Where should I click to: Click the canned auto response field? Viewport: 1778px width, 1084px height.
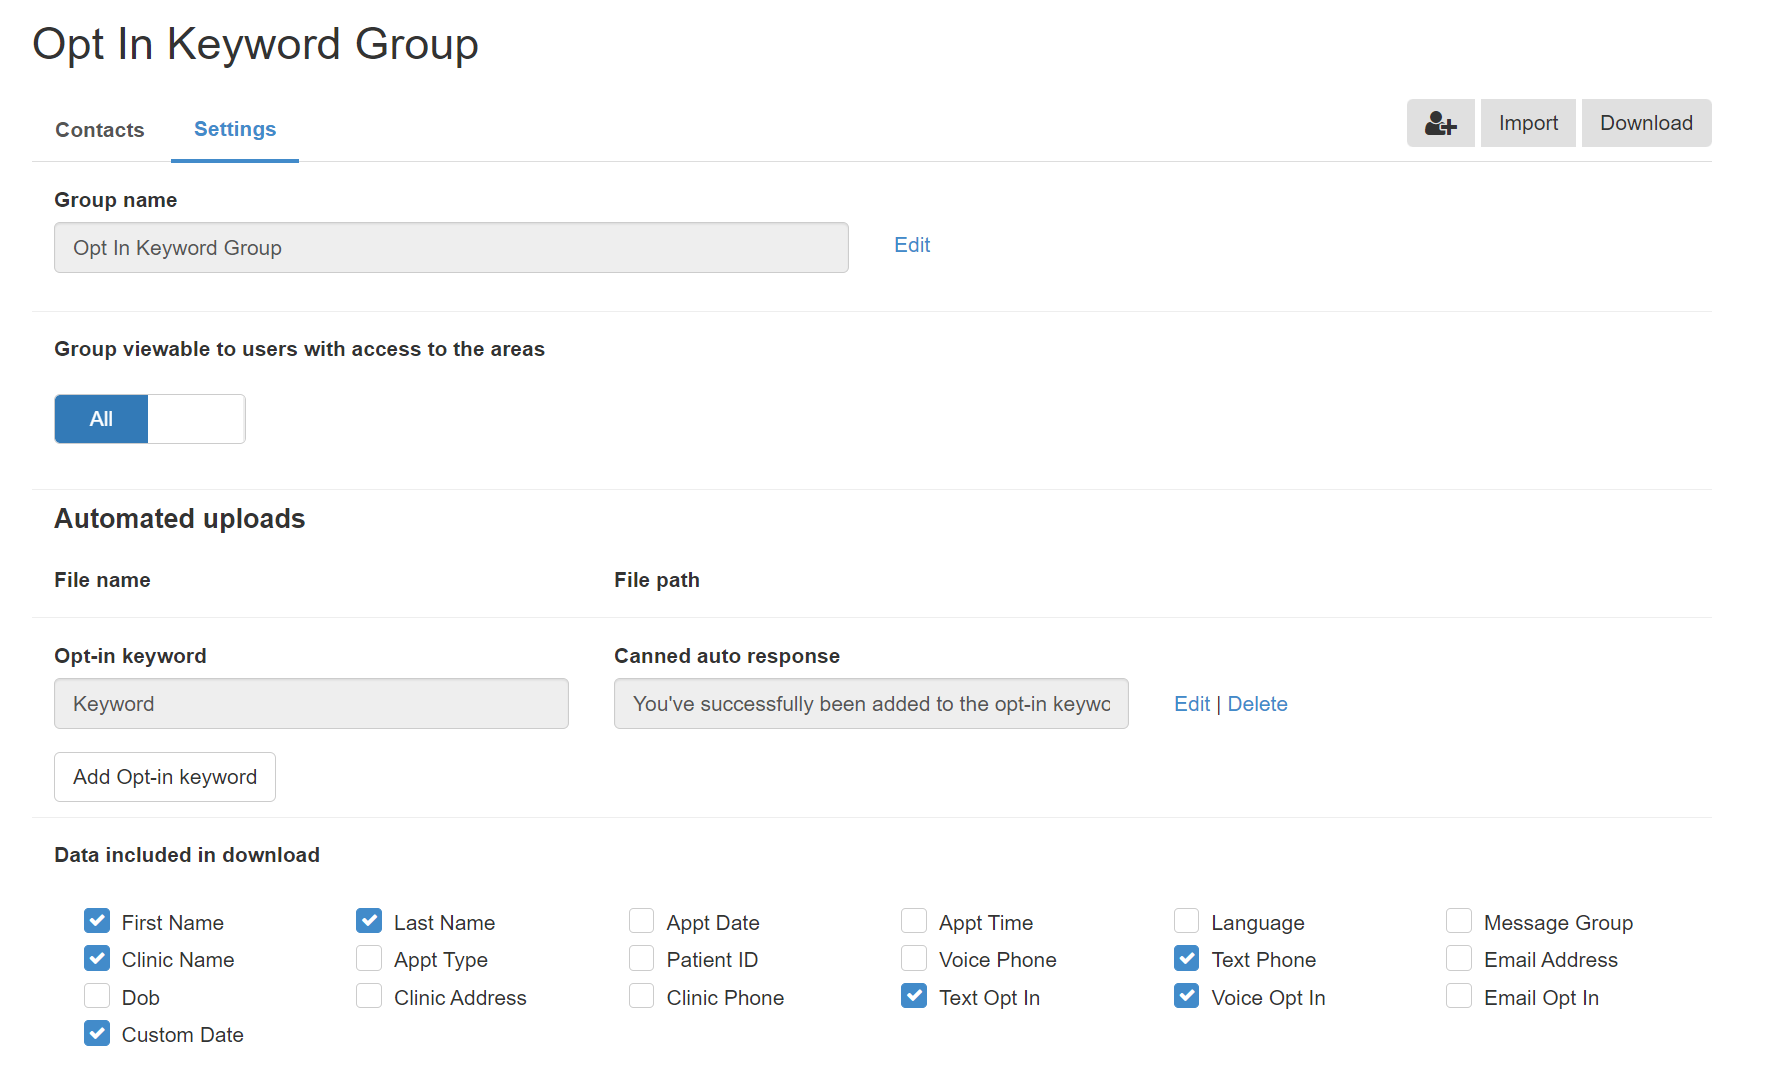click(x=871, y=704)
